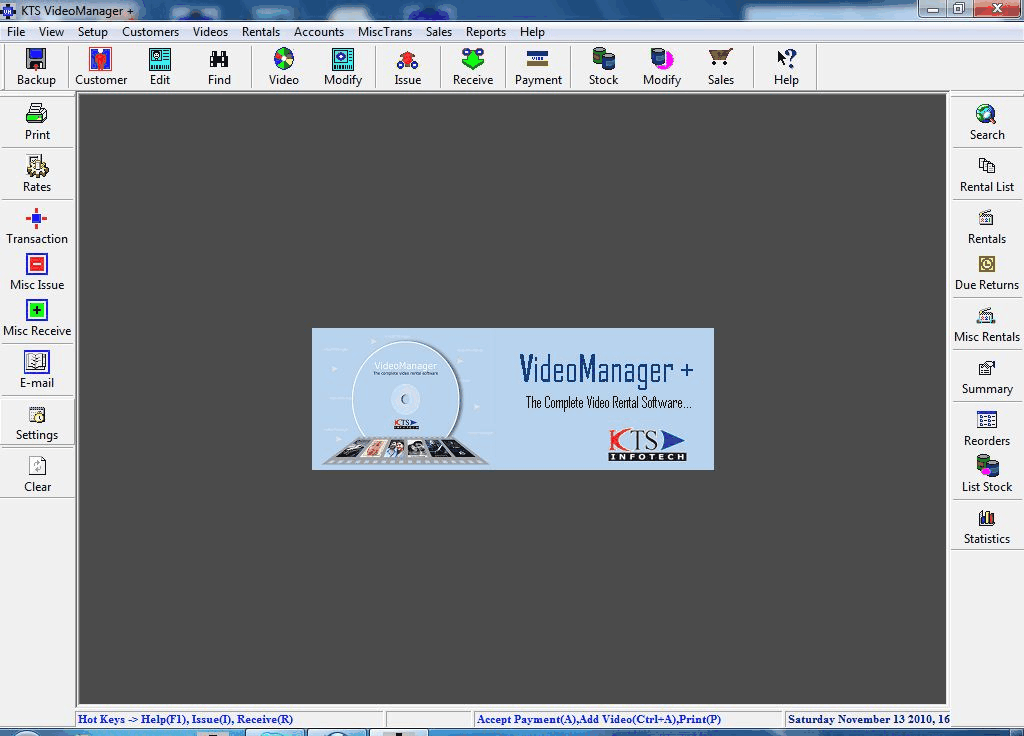Select the Statistics sidebar icon

tap(986, 525)
